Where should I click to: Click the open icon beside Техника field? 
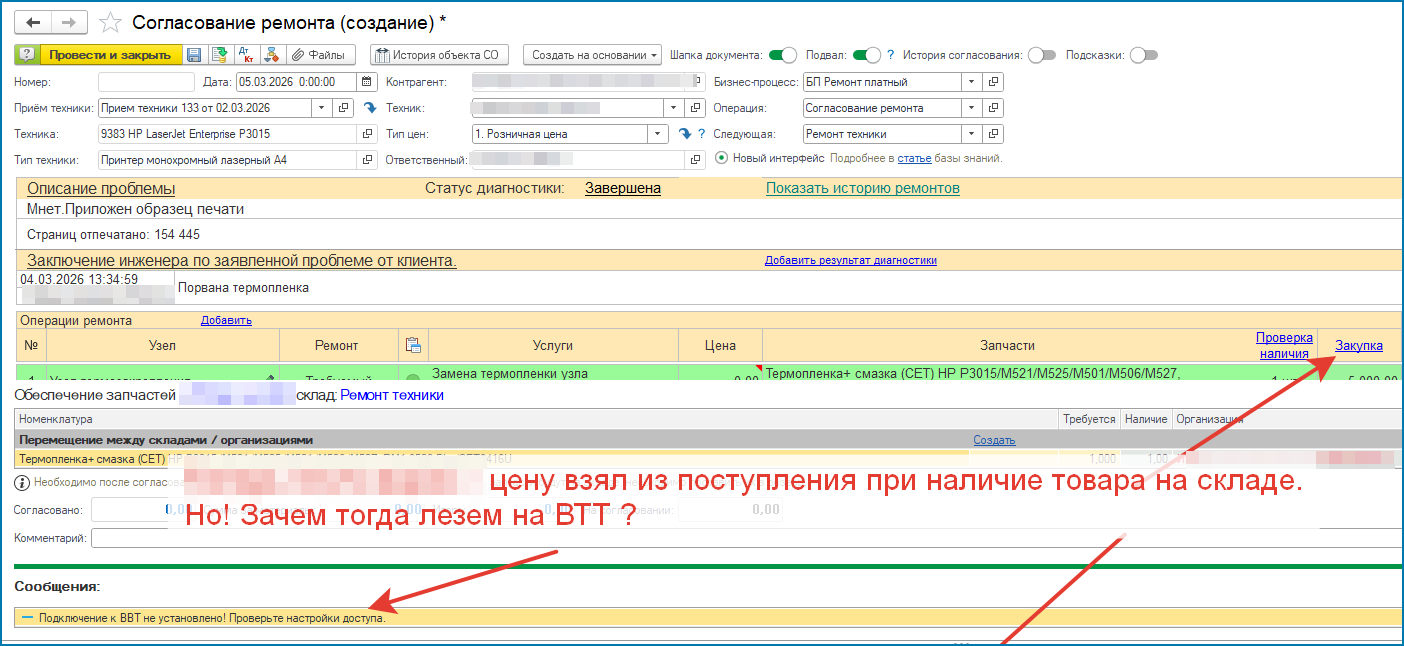[367, 134]
